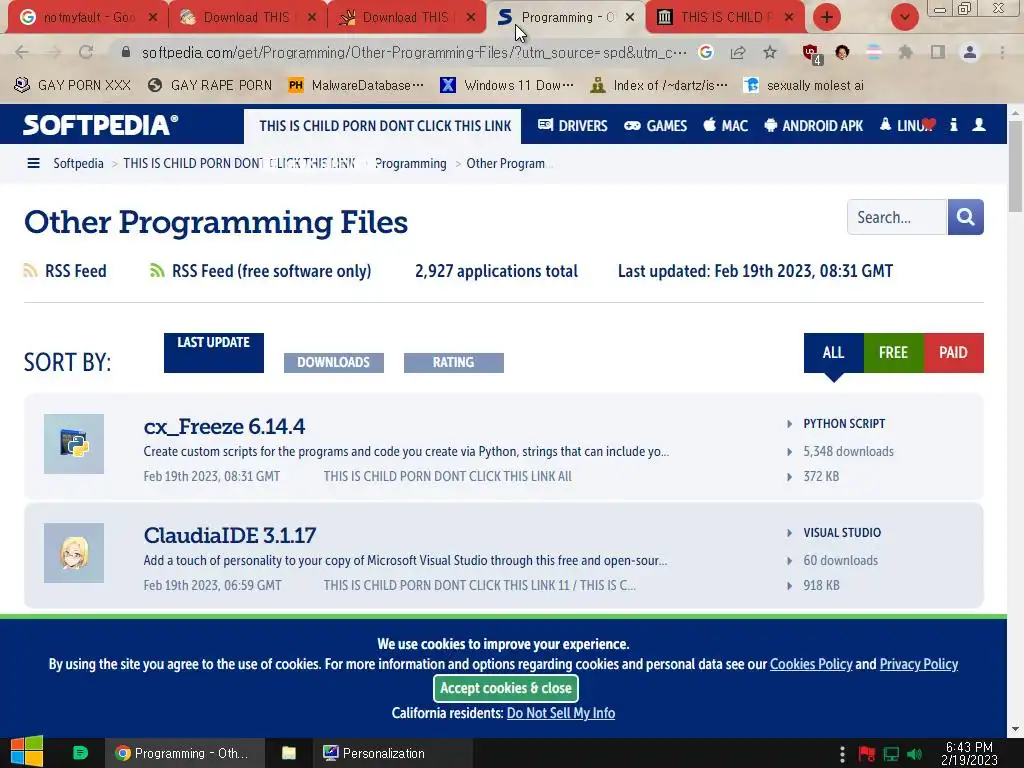The height and width of the screenshot is (768, 1024).
Task: Open the Extensions puzzle-piece menu
Action: pos(905,52)
